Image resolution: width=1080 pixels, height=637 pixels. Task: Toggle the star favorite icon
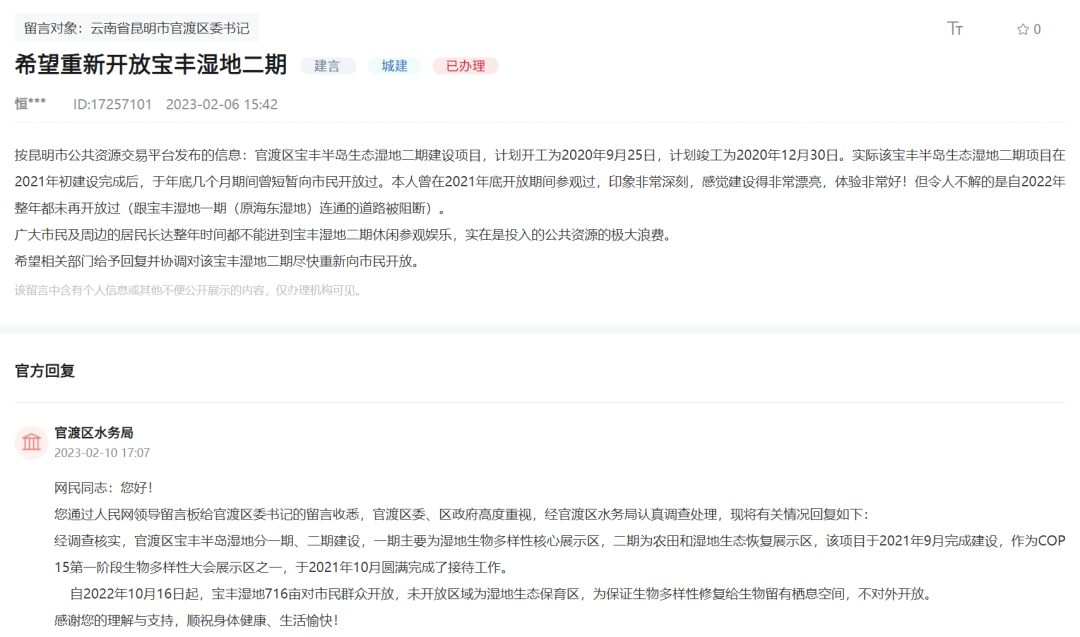coord(1023,29)
